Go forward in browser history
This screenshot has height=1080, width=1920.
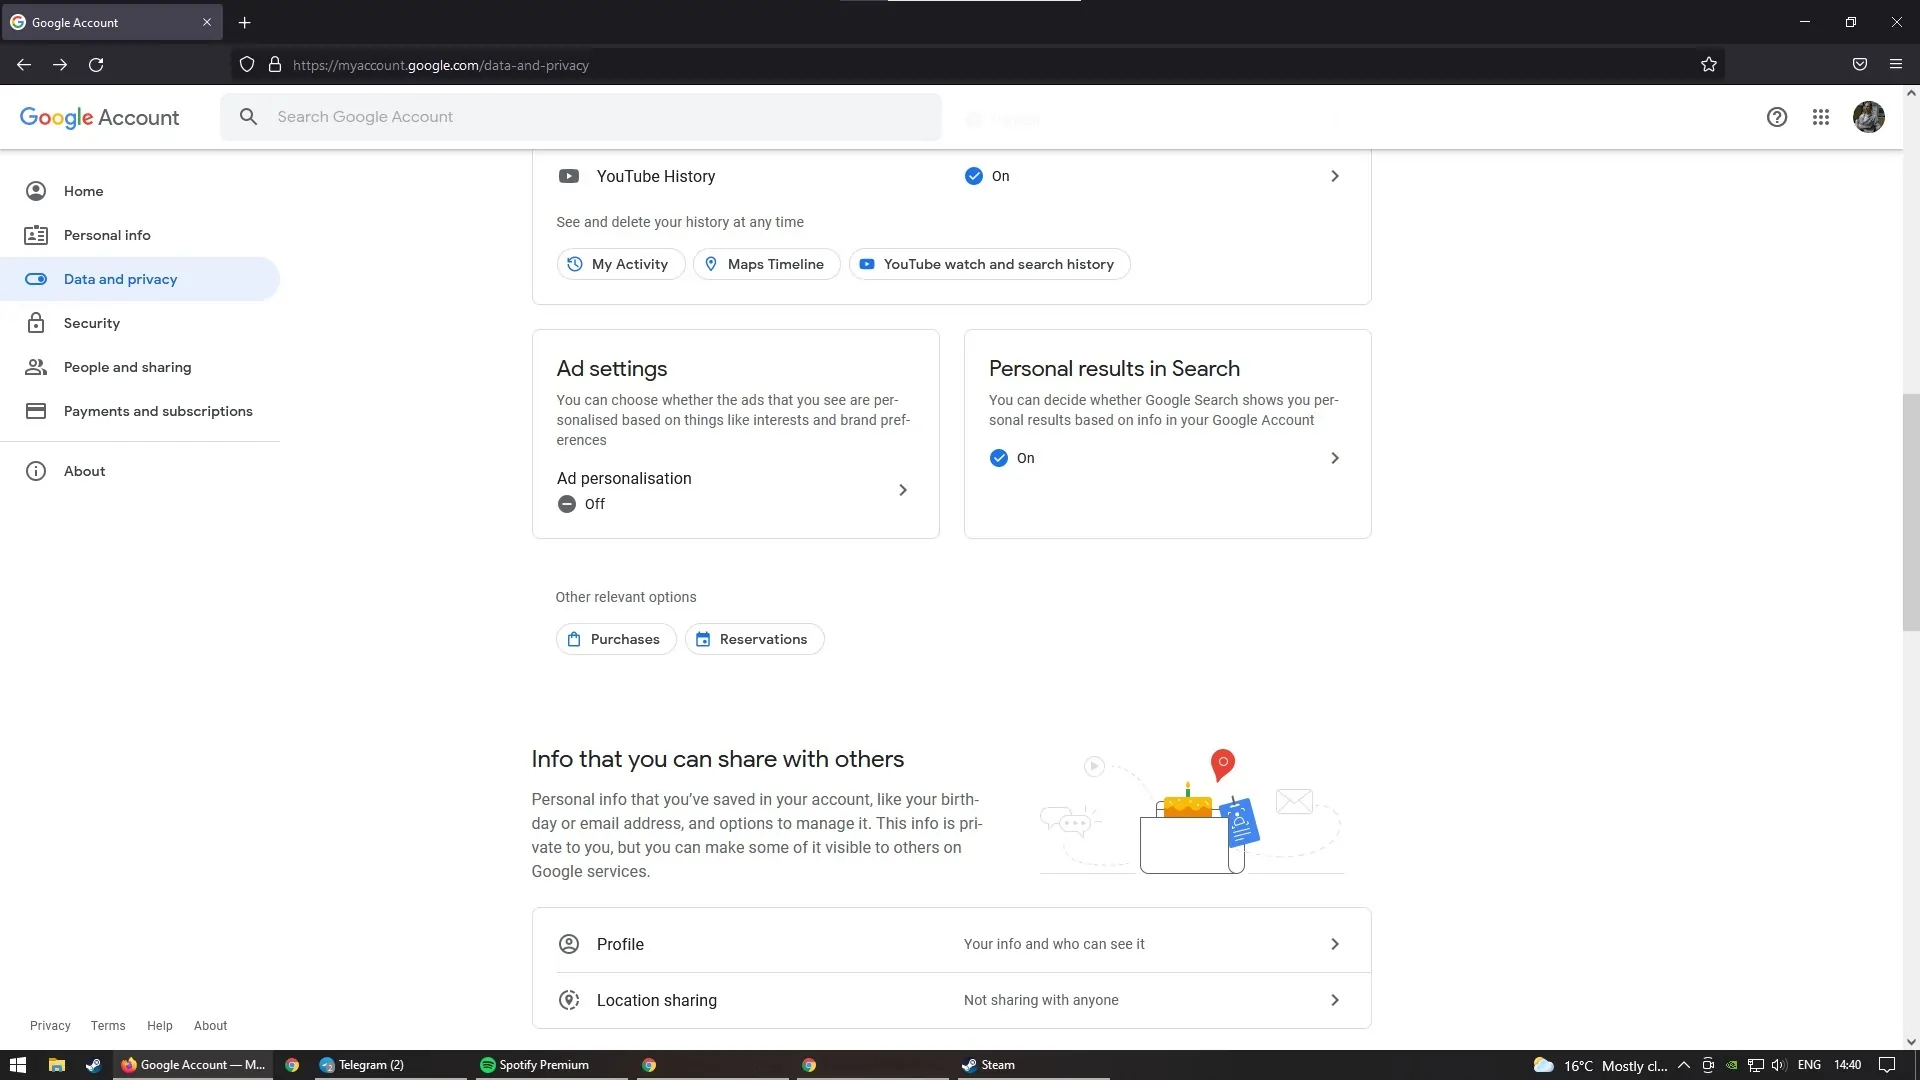60,65
